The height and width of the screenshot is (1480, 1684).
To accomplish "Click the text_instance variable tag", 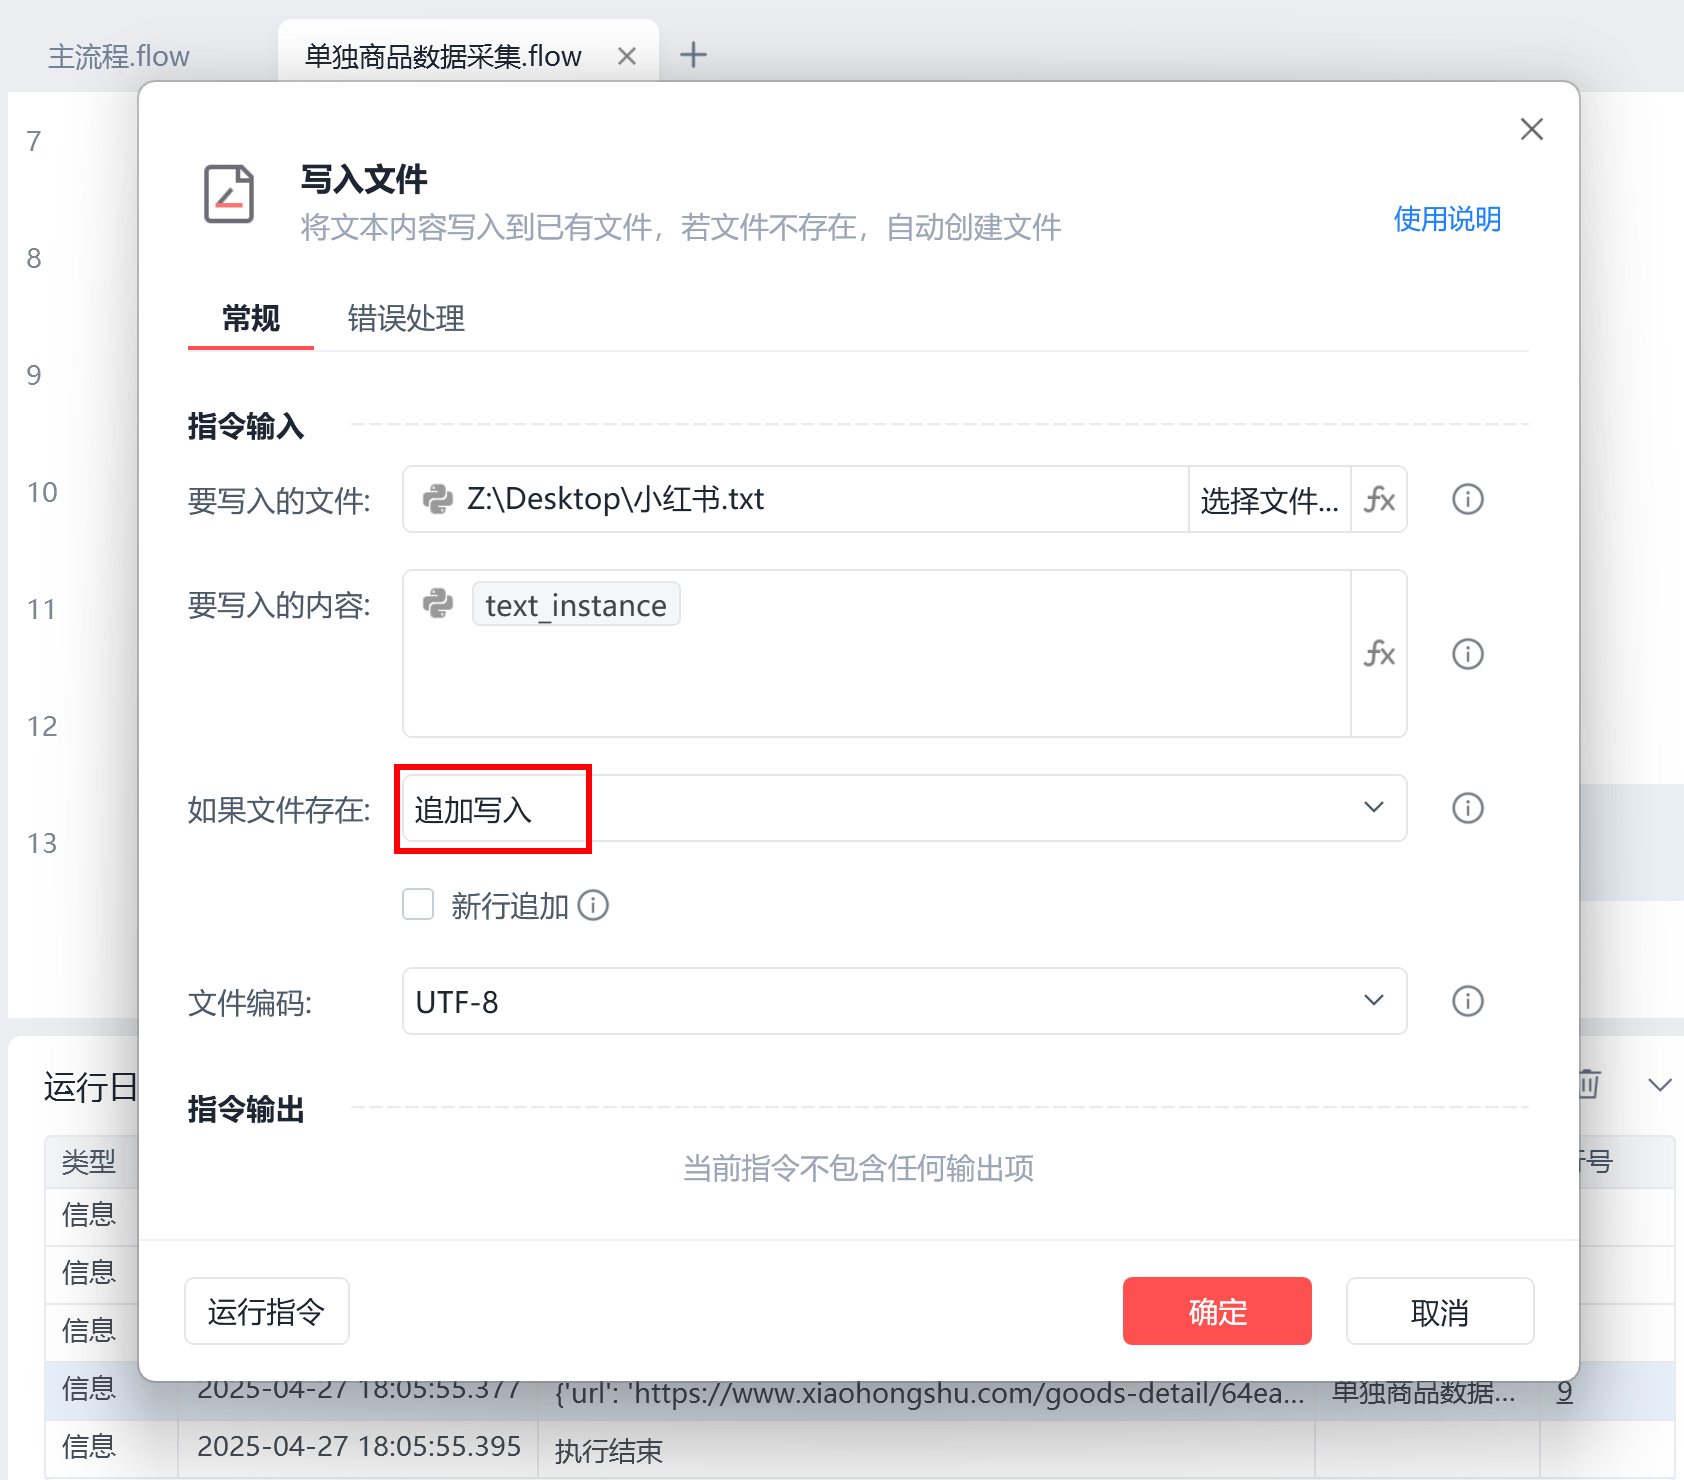I will (x=576, y=604).
